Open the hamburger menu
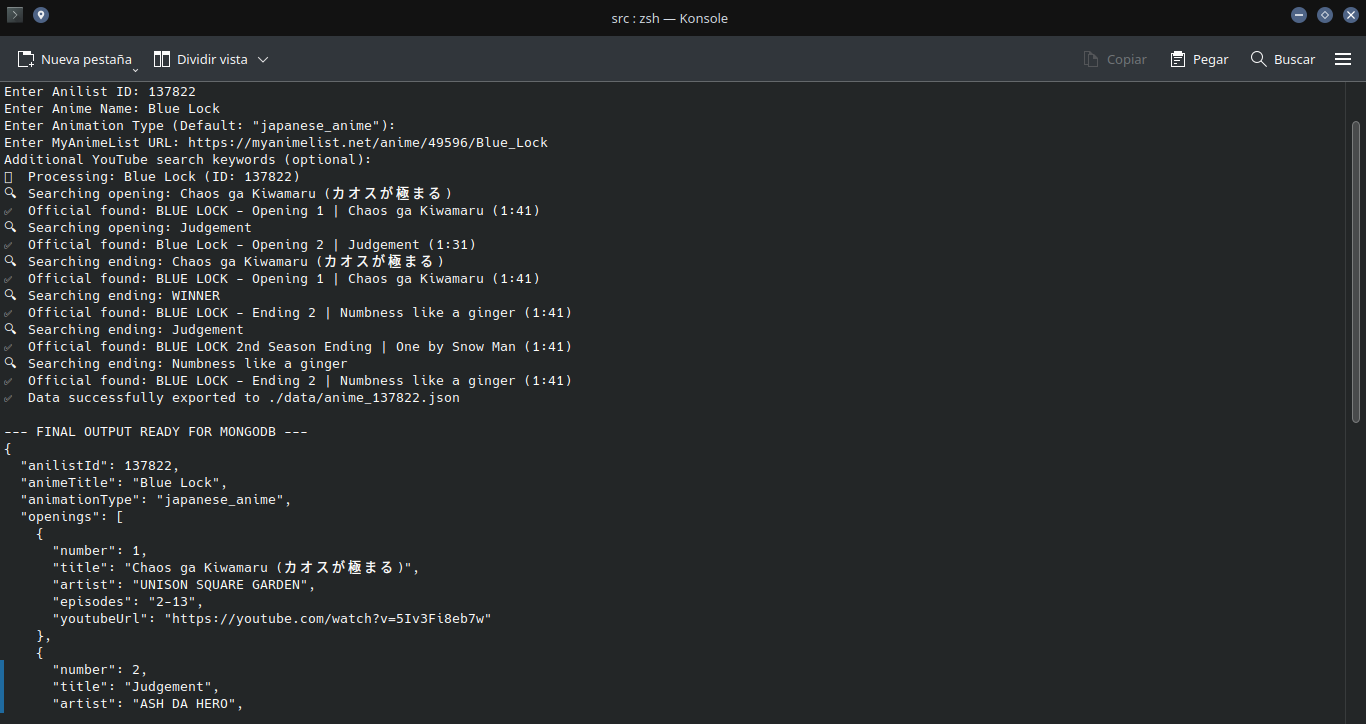 [1343, 60]
